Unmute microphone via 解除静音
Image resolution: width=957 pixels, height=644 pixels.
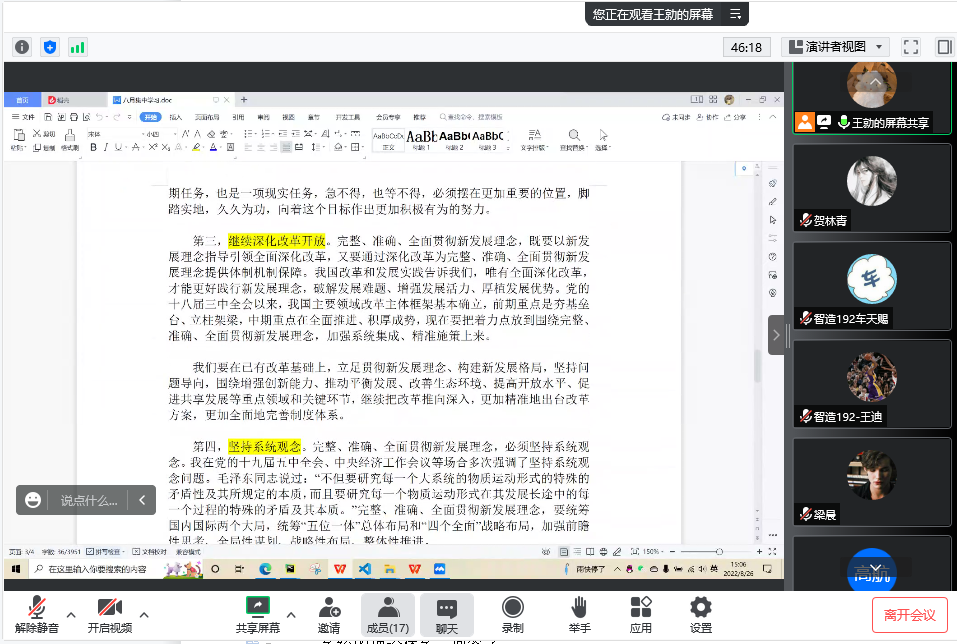tap(37, 615)
